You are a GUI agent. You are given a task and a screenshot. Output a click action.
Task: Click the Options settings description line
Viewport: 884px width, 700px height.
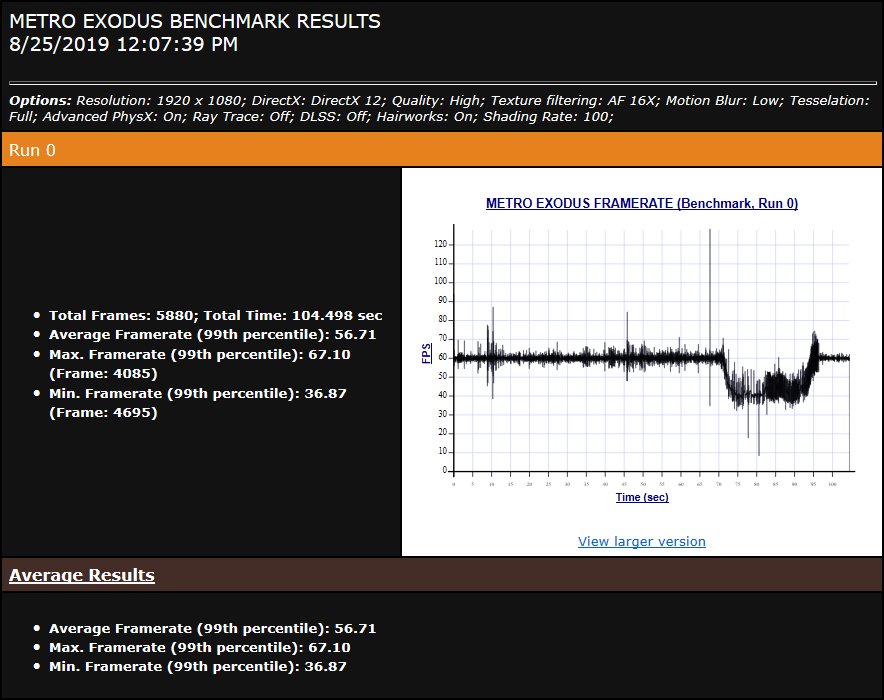point(440,108)
